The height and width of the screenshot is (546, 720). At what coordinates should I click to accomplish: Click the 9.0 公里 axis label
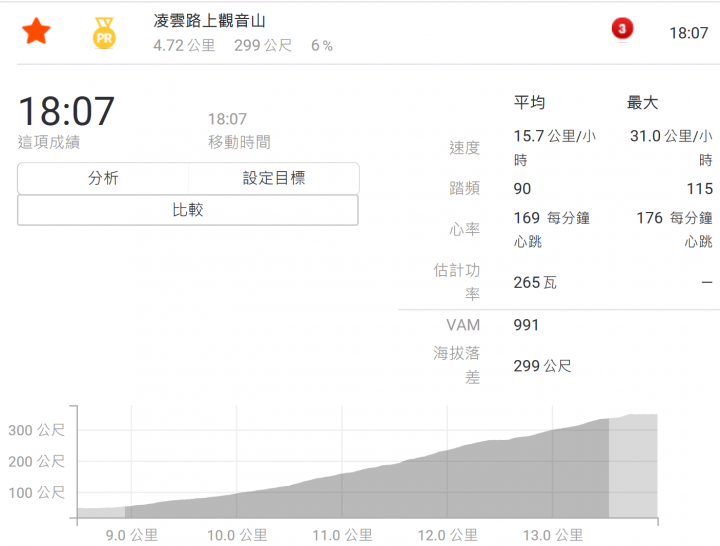(131, 535)
